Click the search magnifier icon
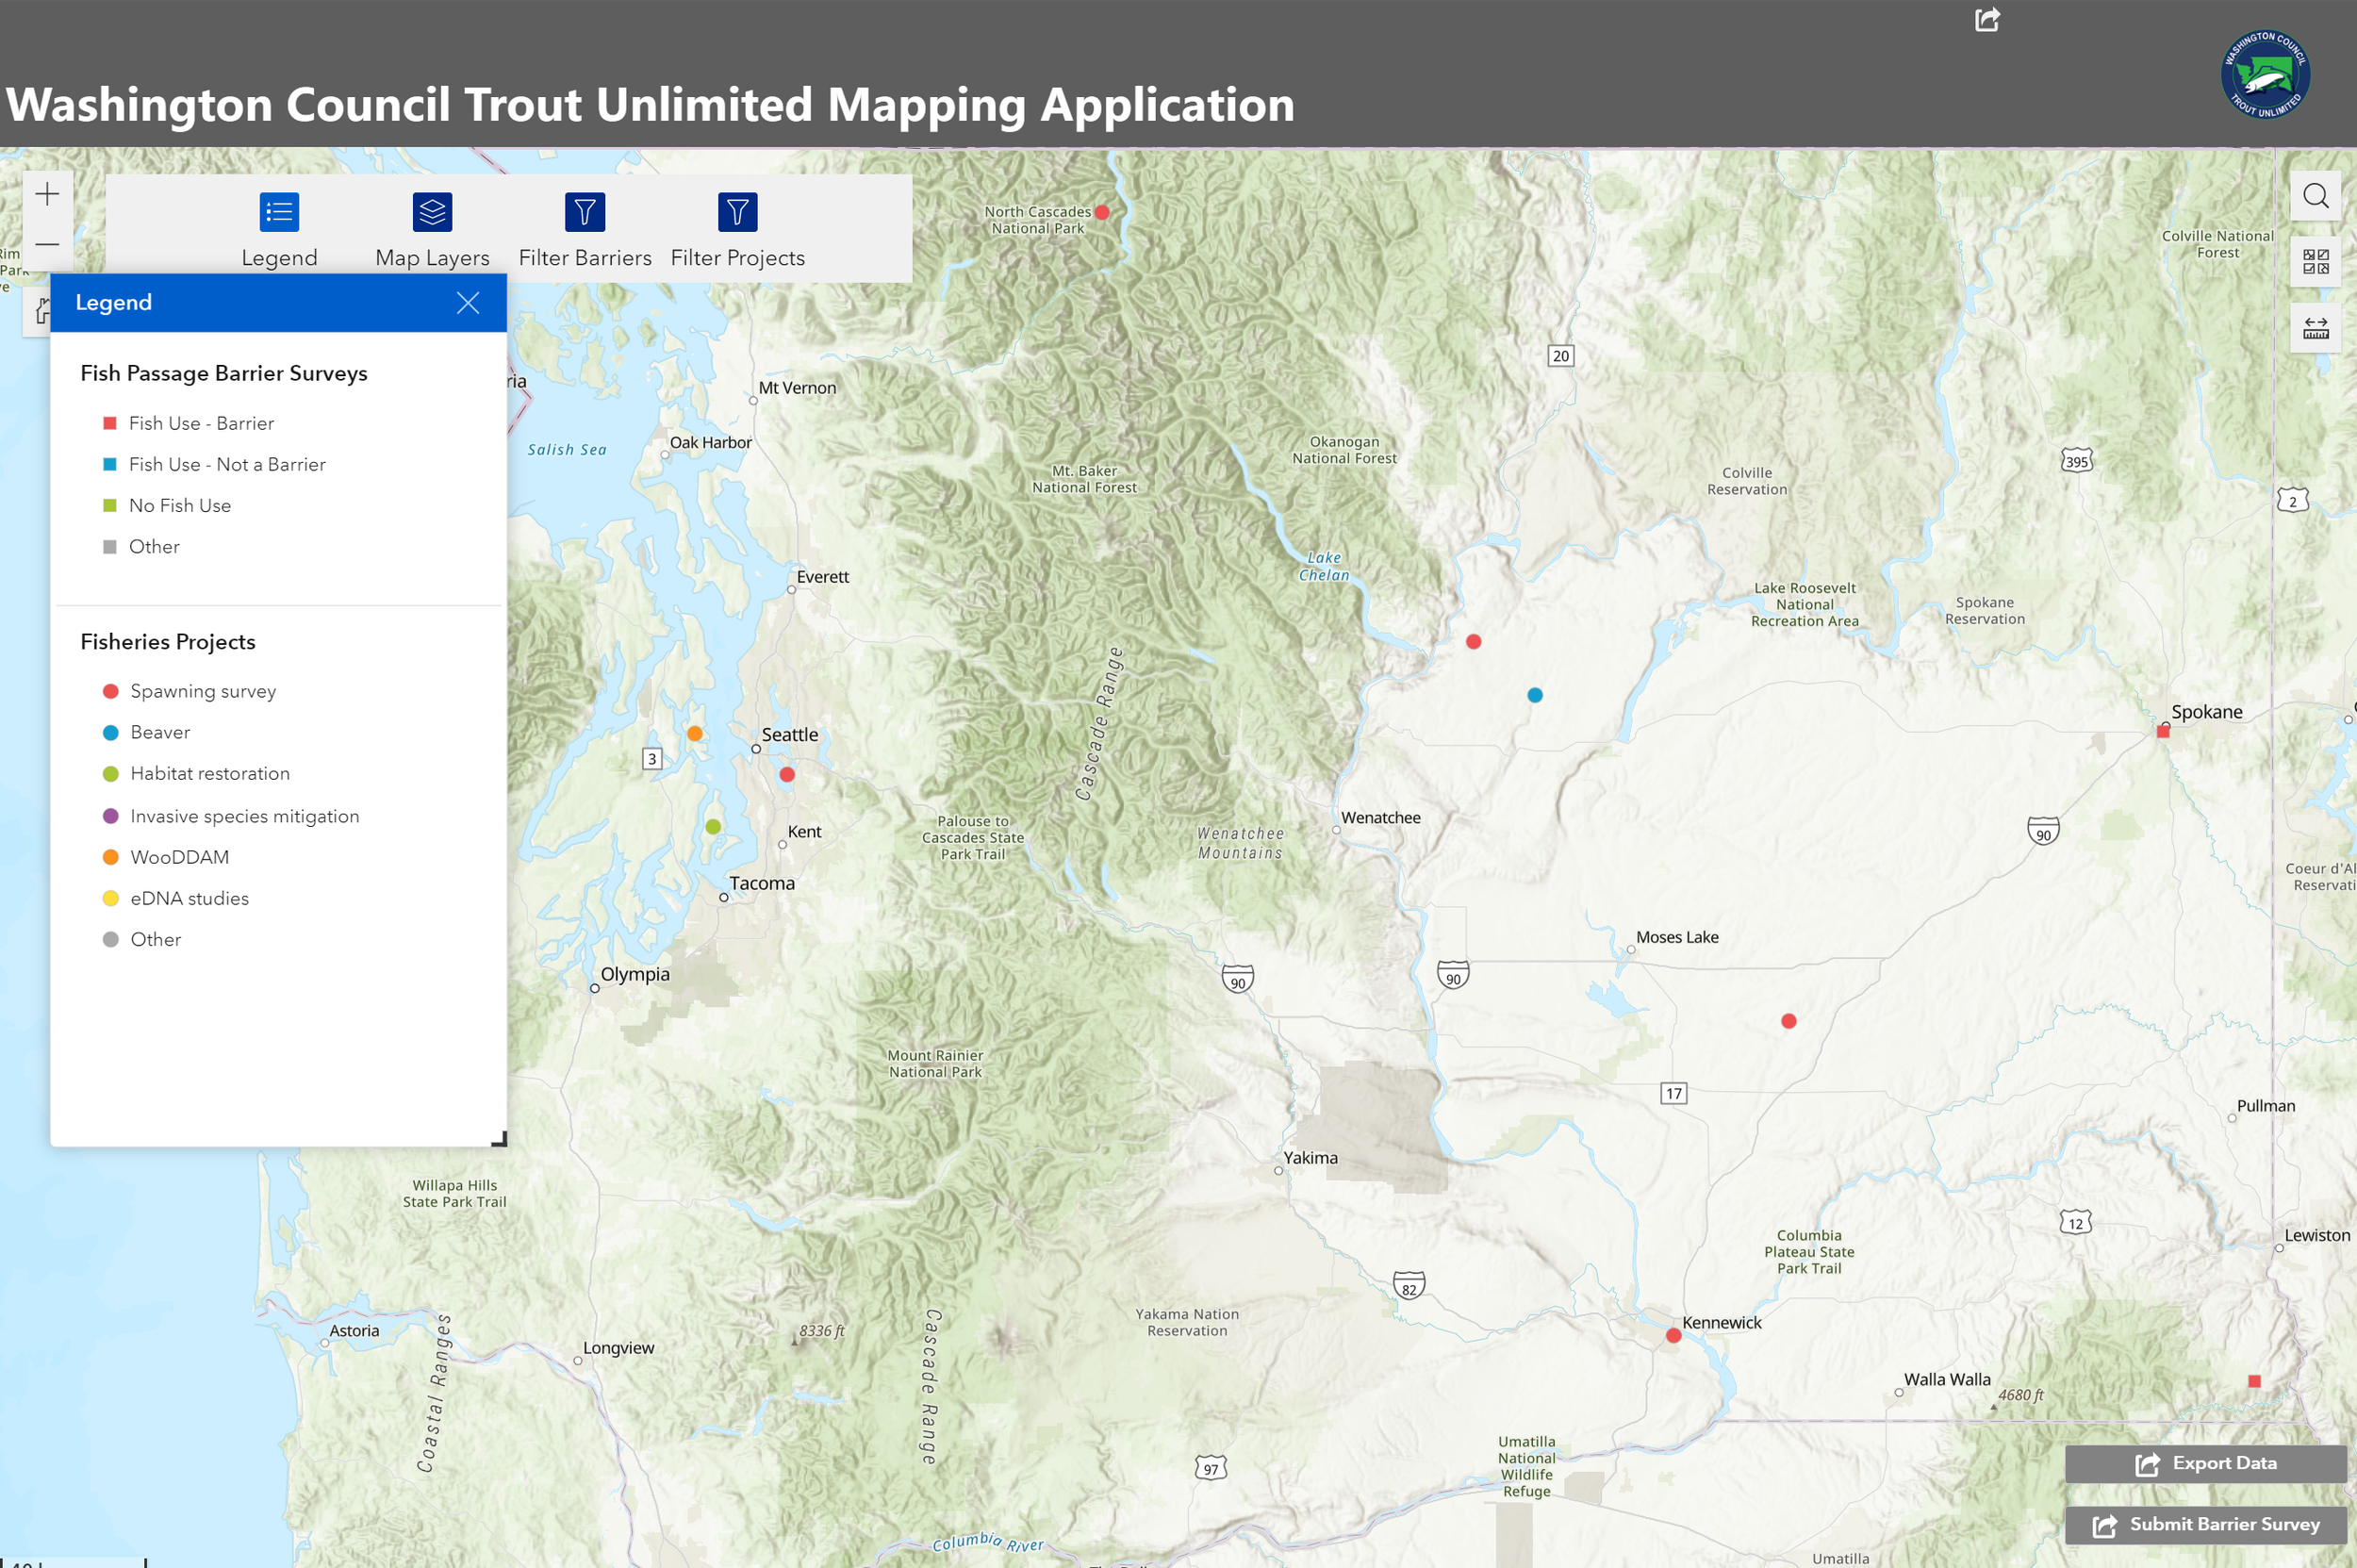Viewport: 2357px width, 1568px height. pyautogui.click(x=2315, y=196)
